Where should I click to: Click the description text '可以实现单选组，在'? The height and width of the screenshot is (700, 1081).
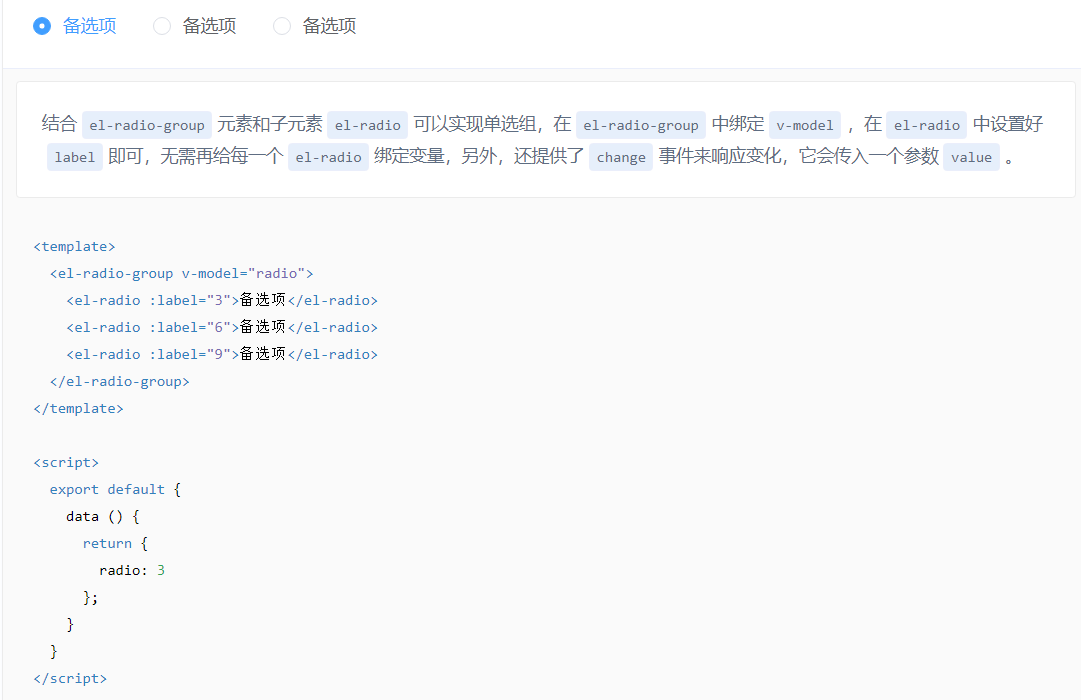click(492, 124)
